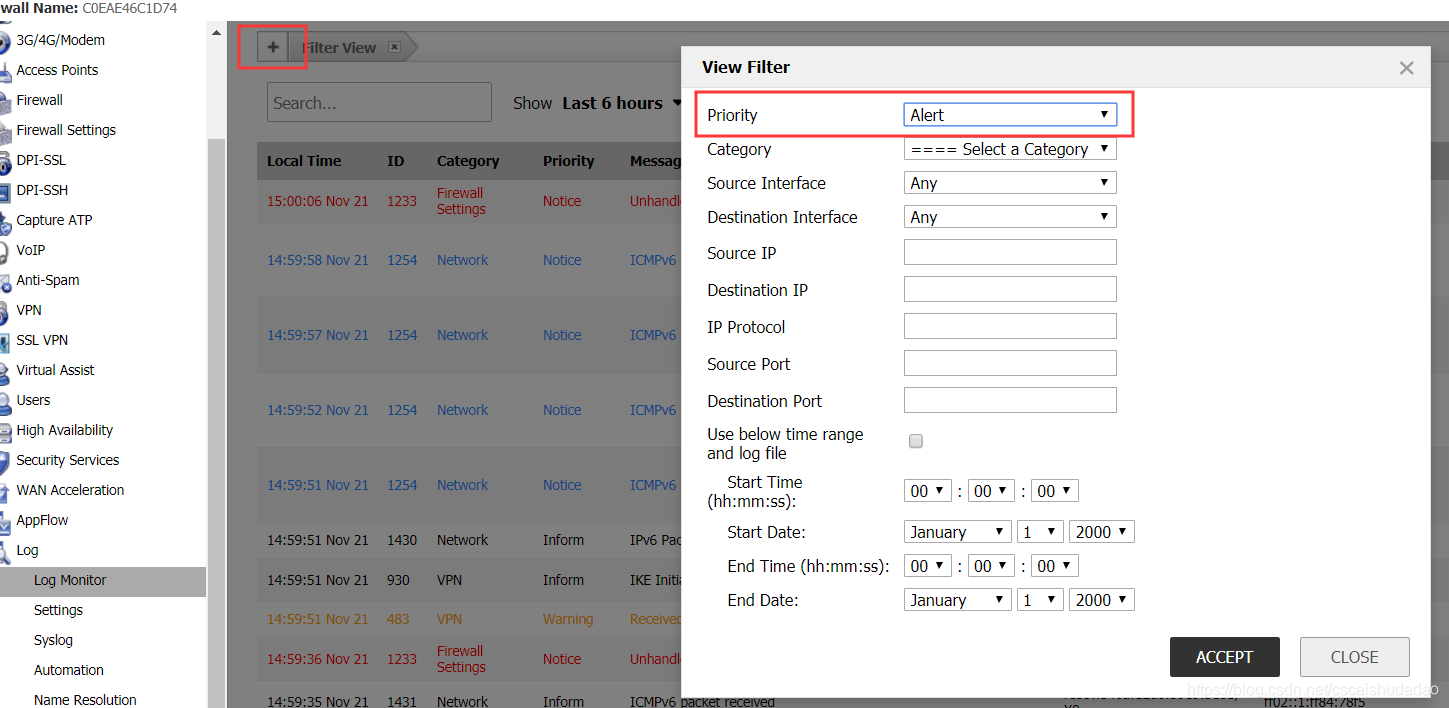This screenshot has height=708, width=1449.
Task: Click the CLOSE button
Action: point(1354,657)
